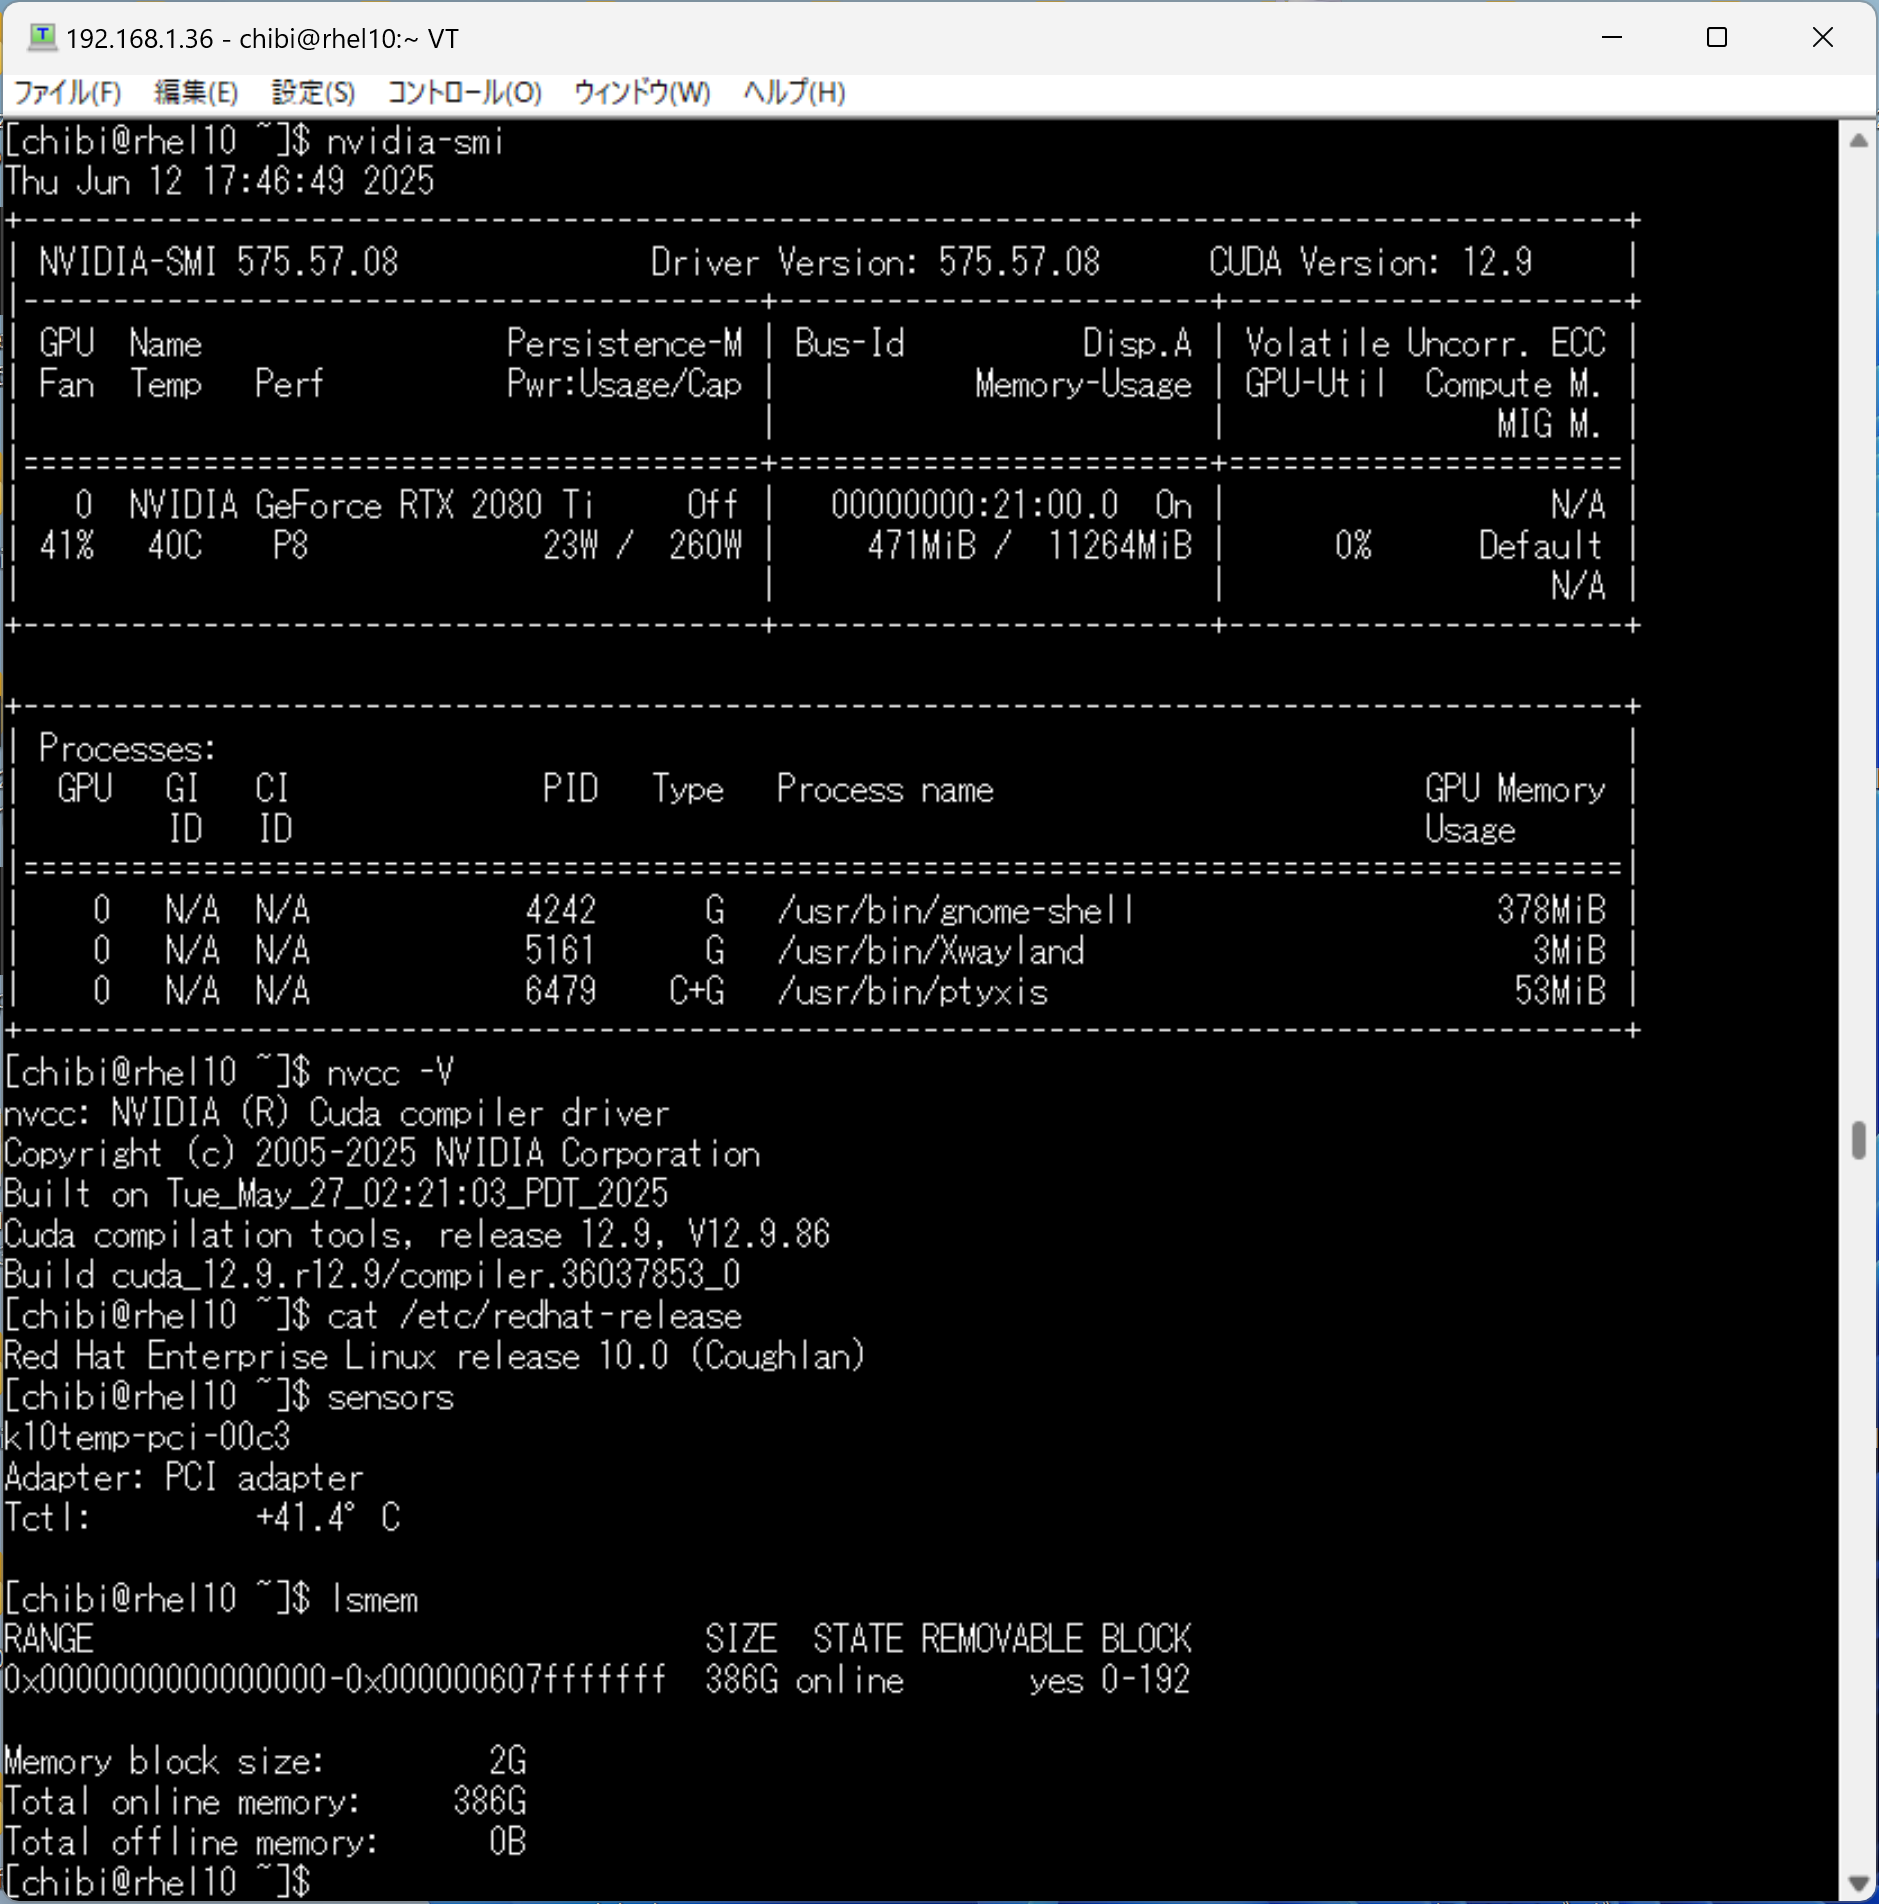Open the 設定(S) menu
1879x1904 pixels.
coord(313,93)
